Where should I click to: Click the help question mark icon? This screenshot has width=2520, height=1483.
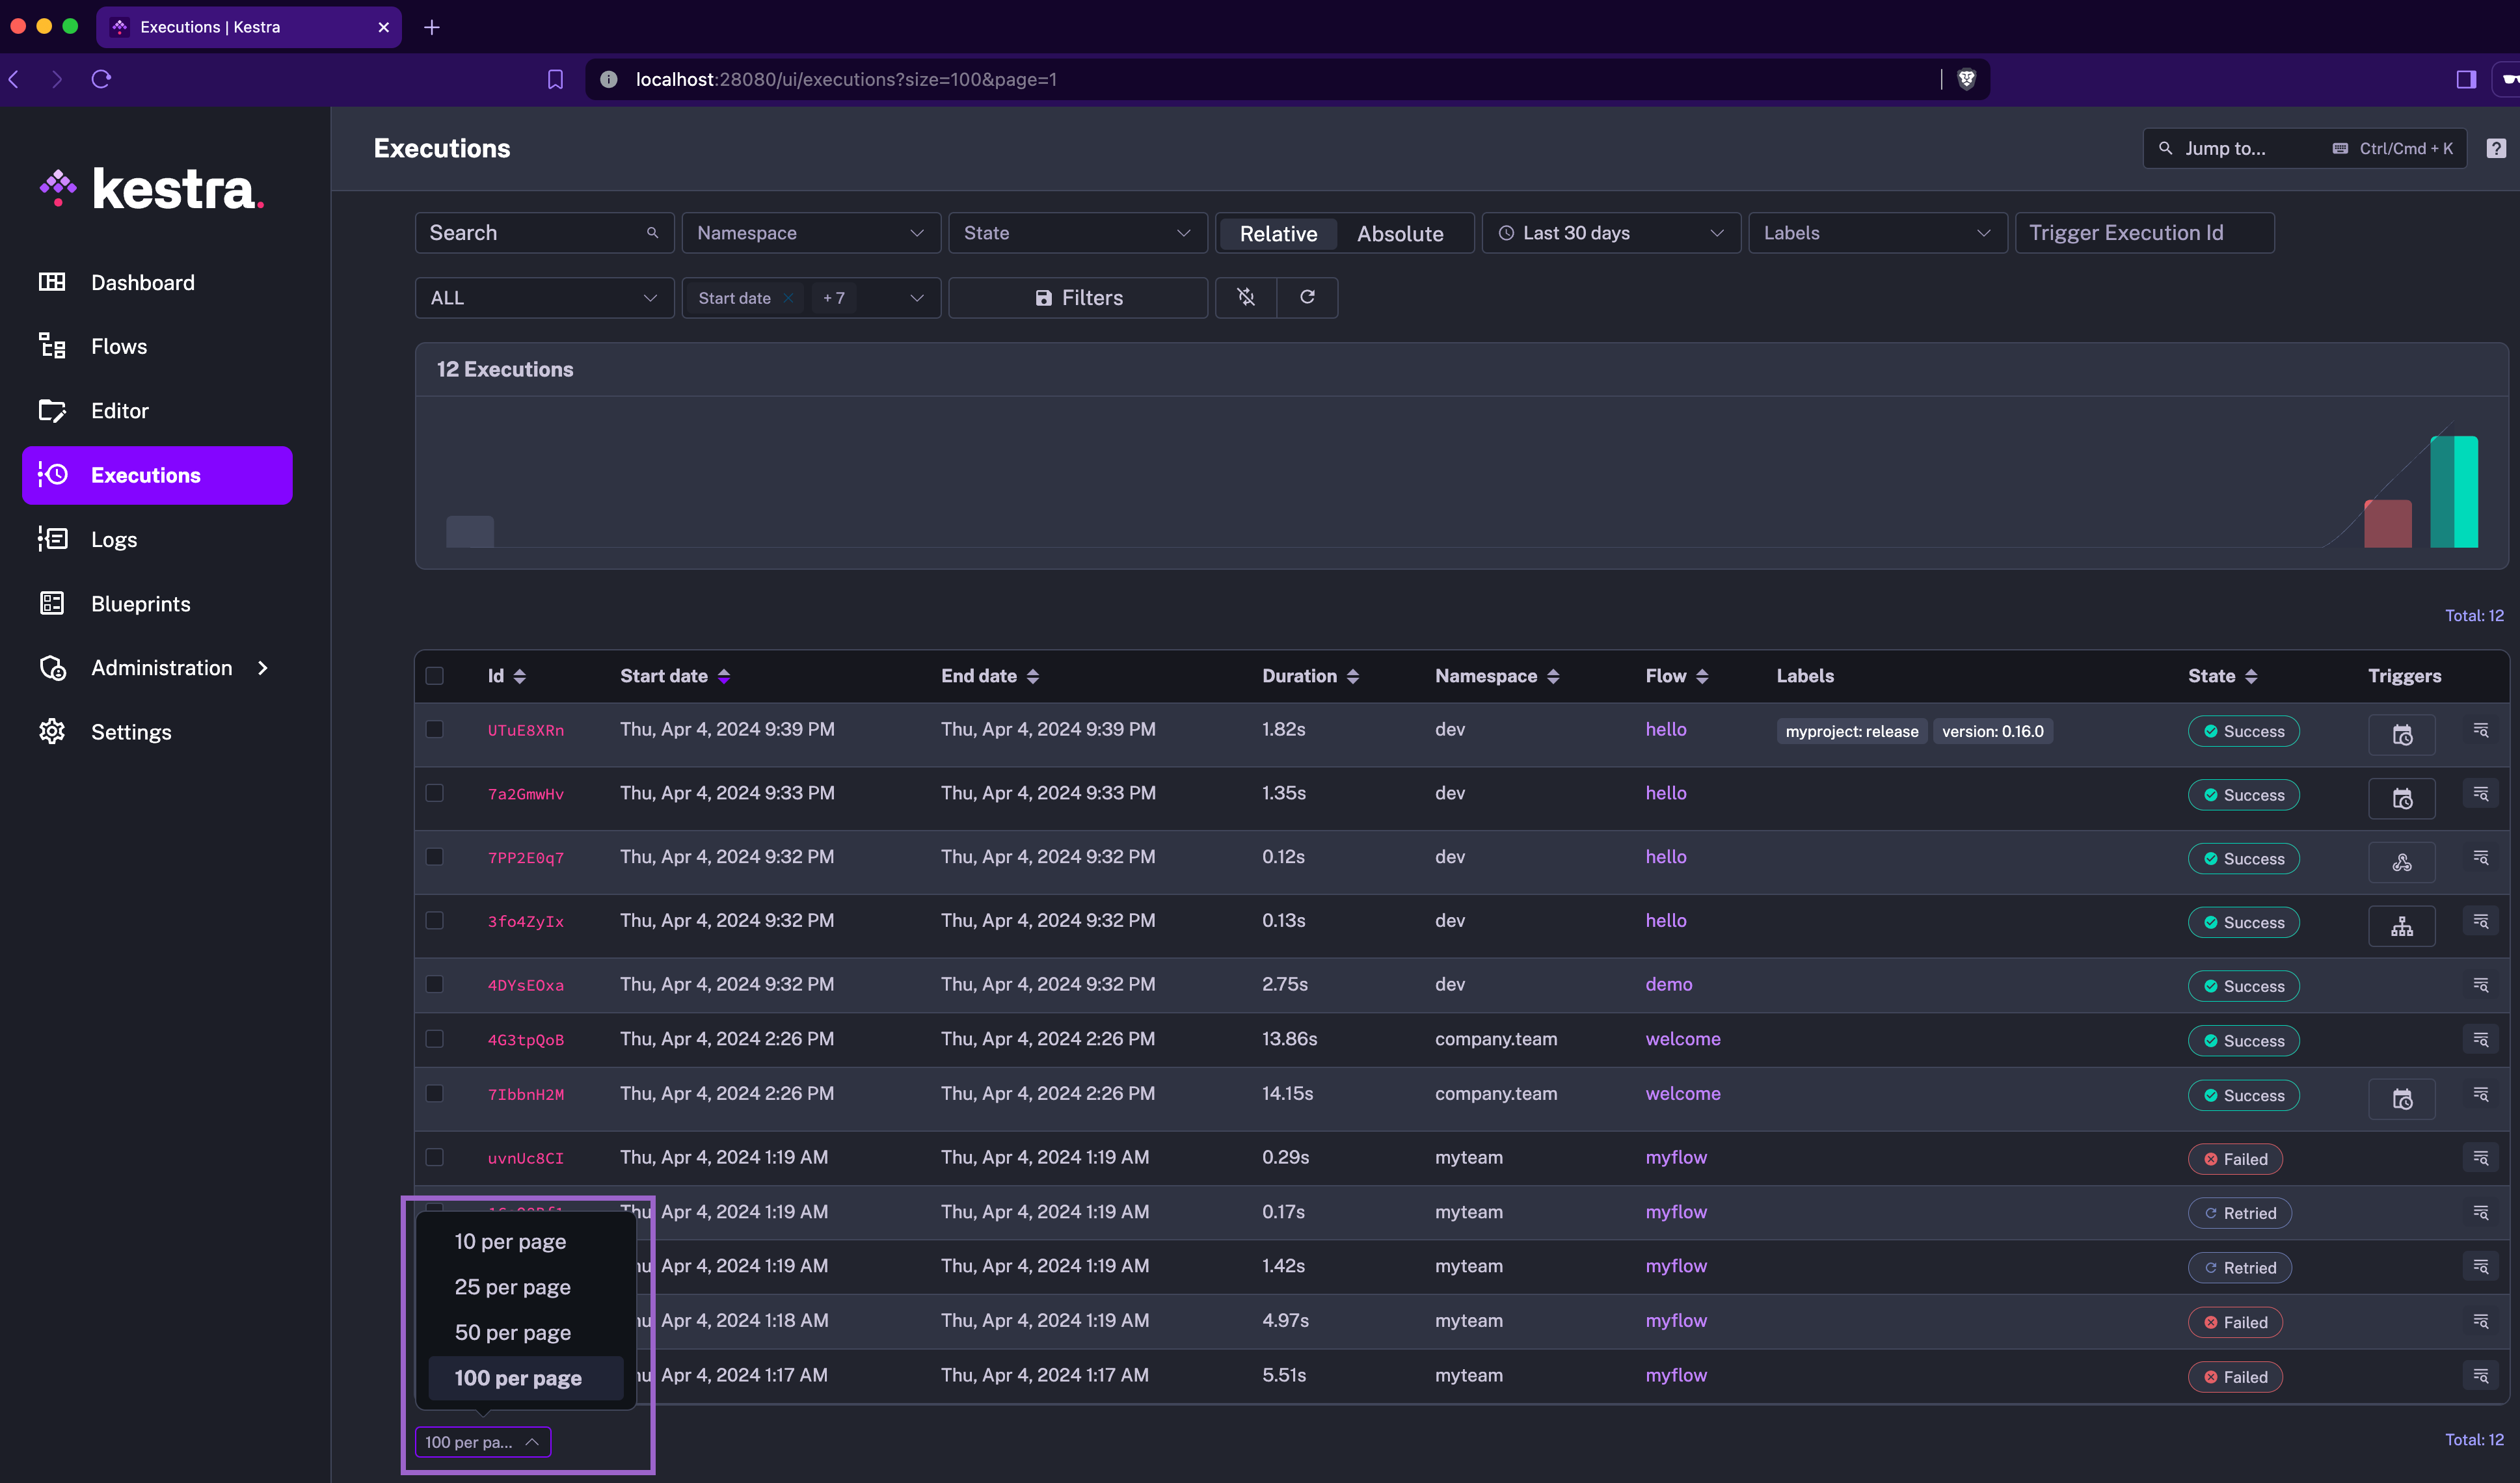(x=2496, y=148)
